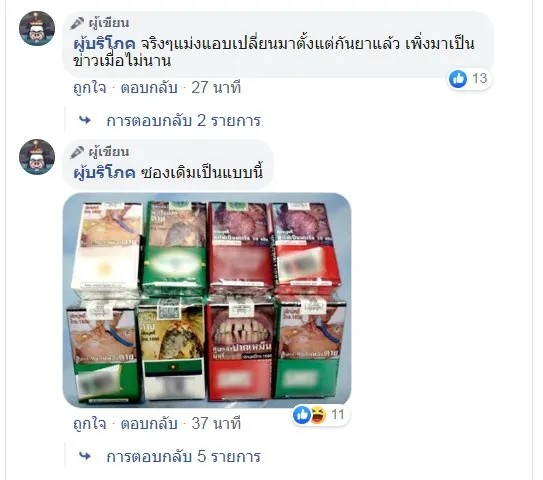Expand การตอบกลับ 5 รายการ replies
This screenshot has width=543, height=480.
tap(184, 456)
